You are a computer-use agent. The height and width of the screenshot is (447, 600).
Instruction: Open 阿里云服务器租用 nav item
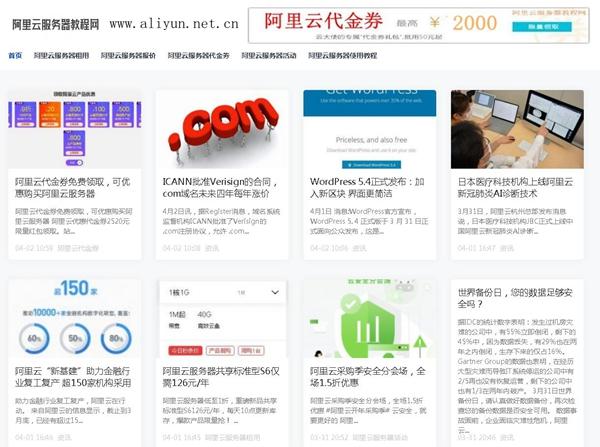[x=61, y=55]
